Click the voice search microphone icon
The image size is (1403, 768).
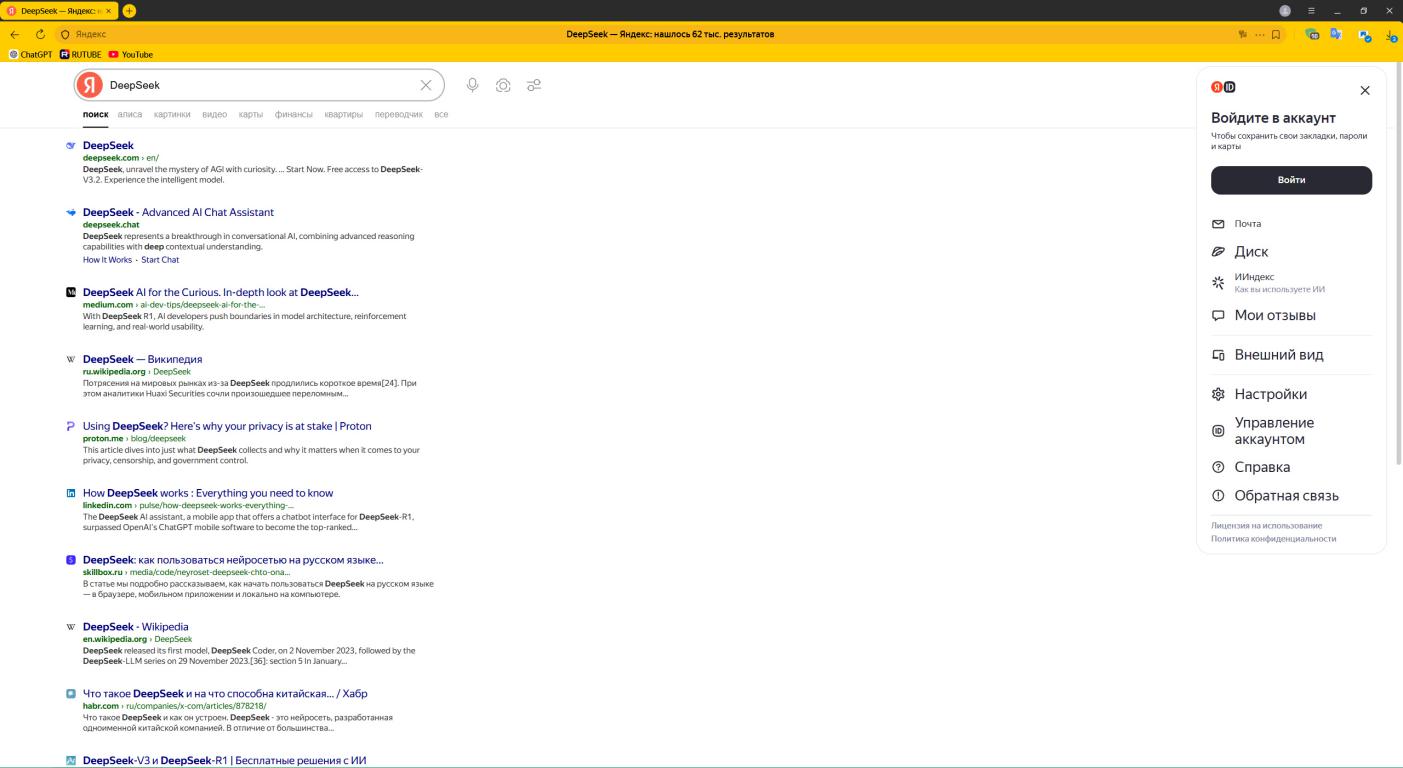473,85
